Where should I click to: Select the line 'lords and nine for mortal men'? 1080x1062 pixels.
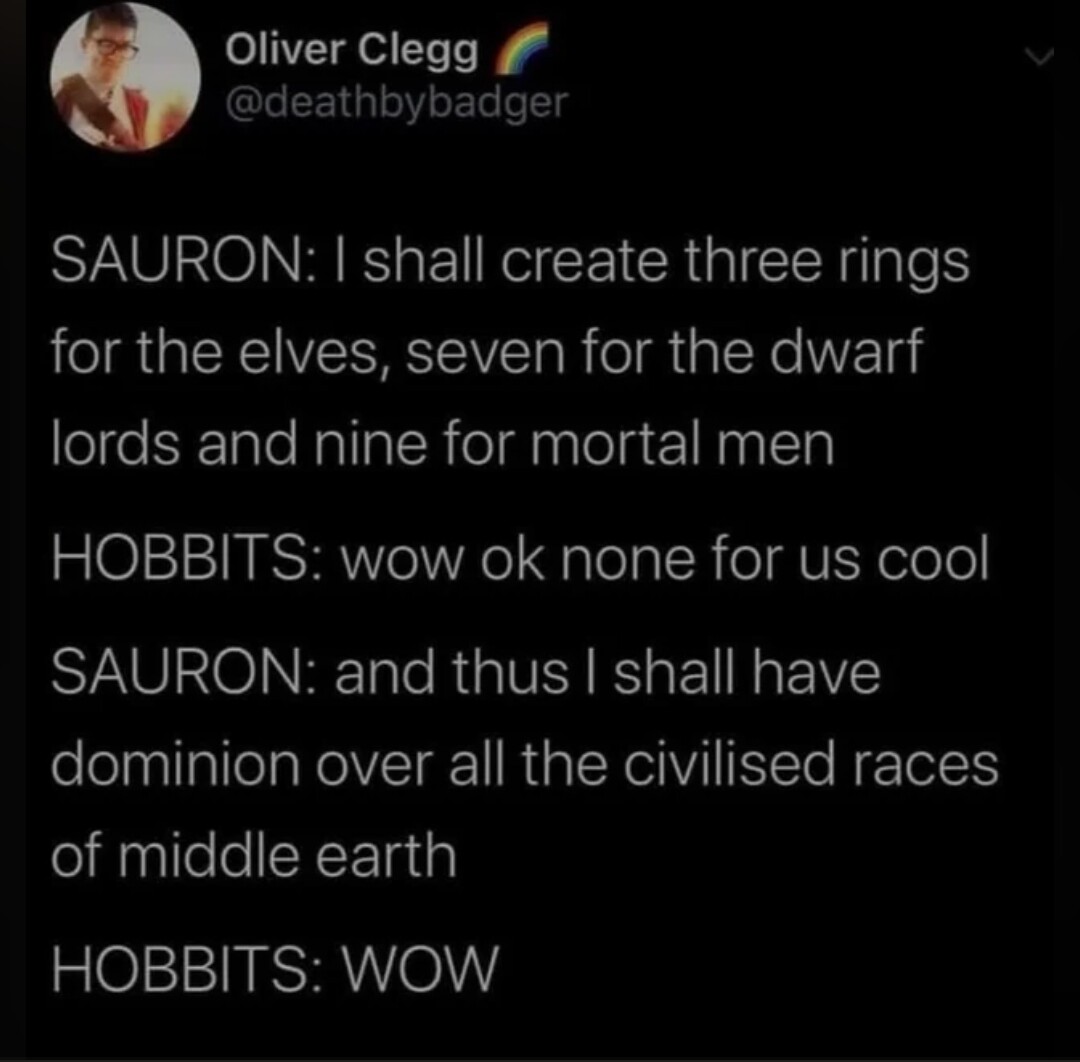[443, 444]
